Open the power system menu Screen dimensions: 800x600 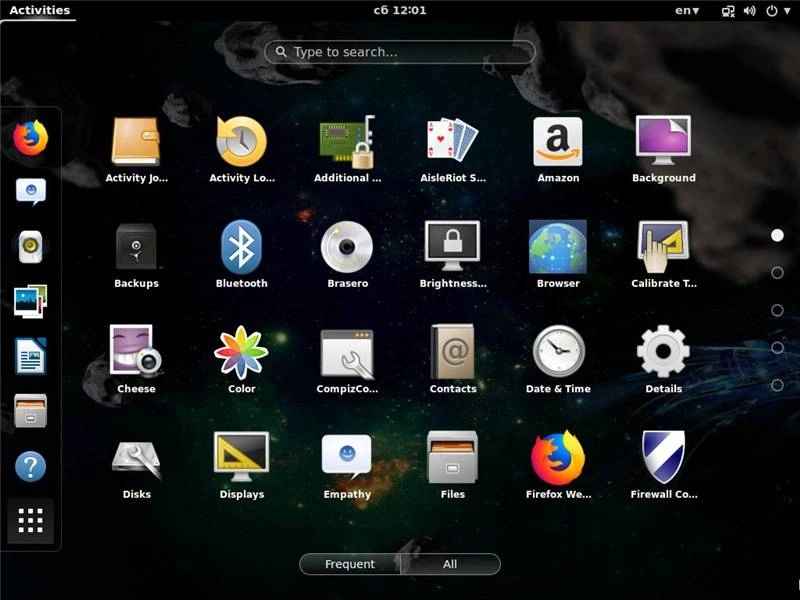778,11
